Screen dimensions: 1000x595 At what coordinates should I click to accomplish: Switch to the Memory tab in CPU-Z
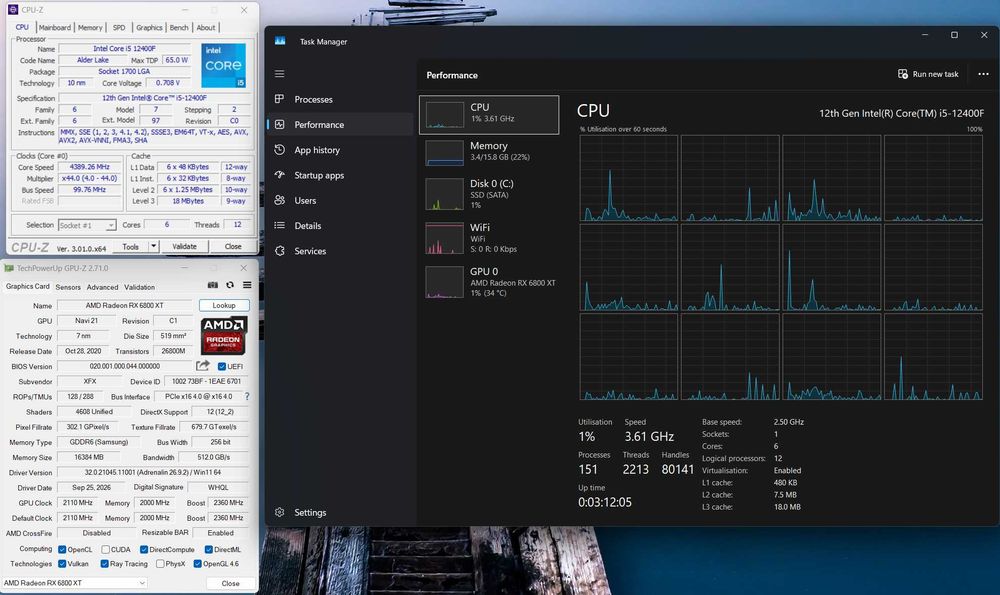click(90, 27)
